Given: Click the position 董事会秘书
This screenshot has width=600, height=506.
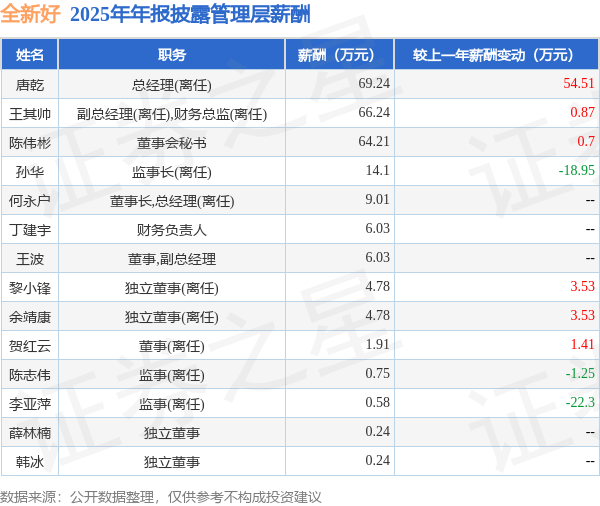Looking at the screenshot, I should point(172,143).
